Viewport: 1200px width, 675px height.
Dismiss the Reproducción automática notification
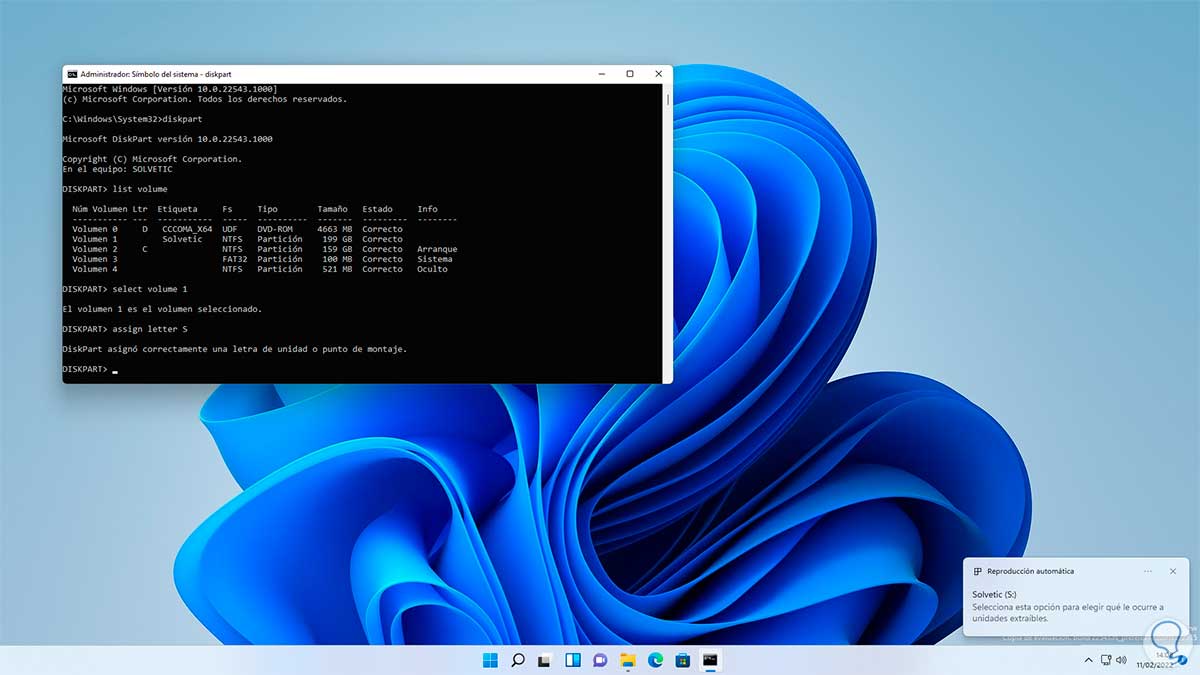1173,571
